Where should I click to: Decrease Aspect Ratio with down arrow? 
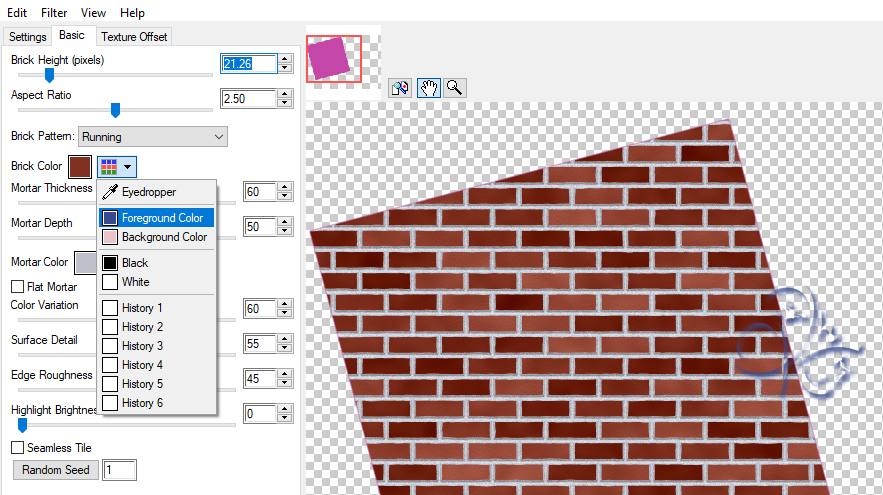click(285, 103)
